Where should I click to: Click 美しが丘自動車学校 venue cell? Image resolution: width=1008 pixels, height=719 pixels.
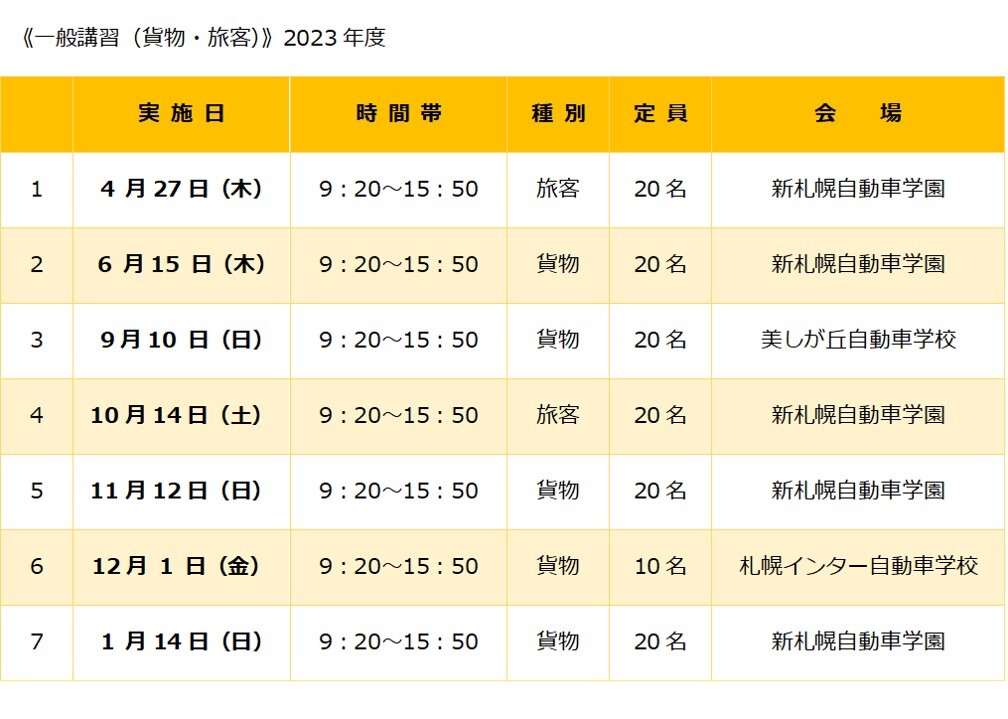(x=858, y=340)
